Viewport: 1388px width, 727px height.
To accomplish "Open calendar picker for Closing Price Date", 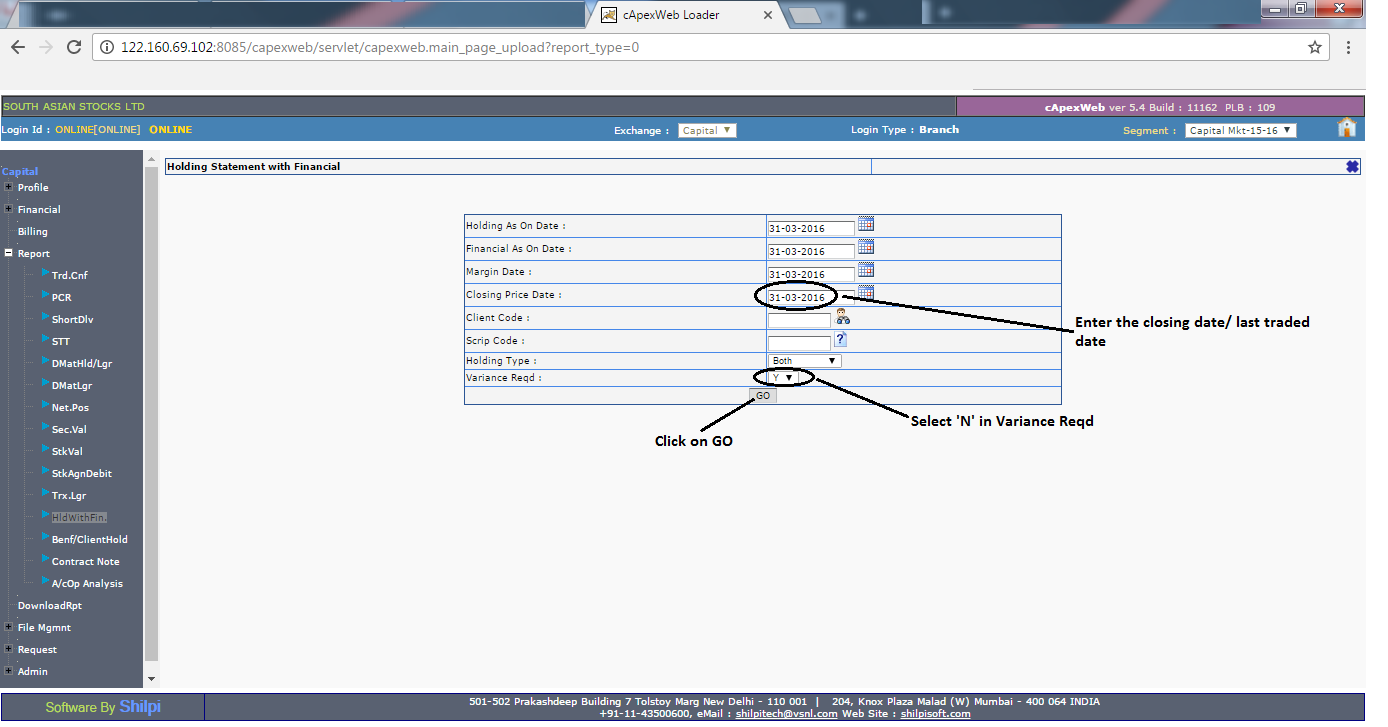I will 866,293.
